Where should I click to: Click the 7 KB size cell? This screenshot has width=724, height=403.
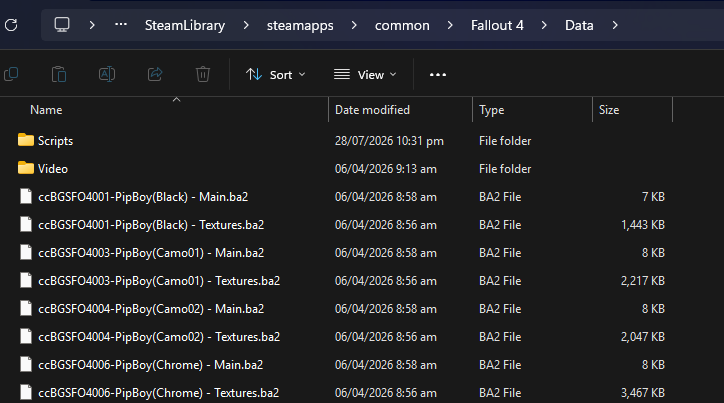coord(653,197)
